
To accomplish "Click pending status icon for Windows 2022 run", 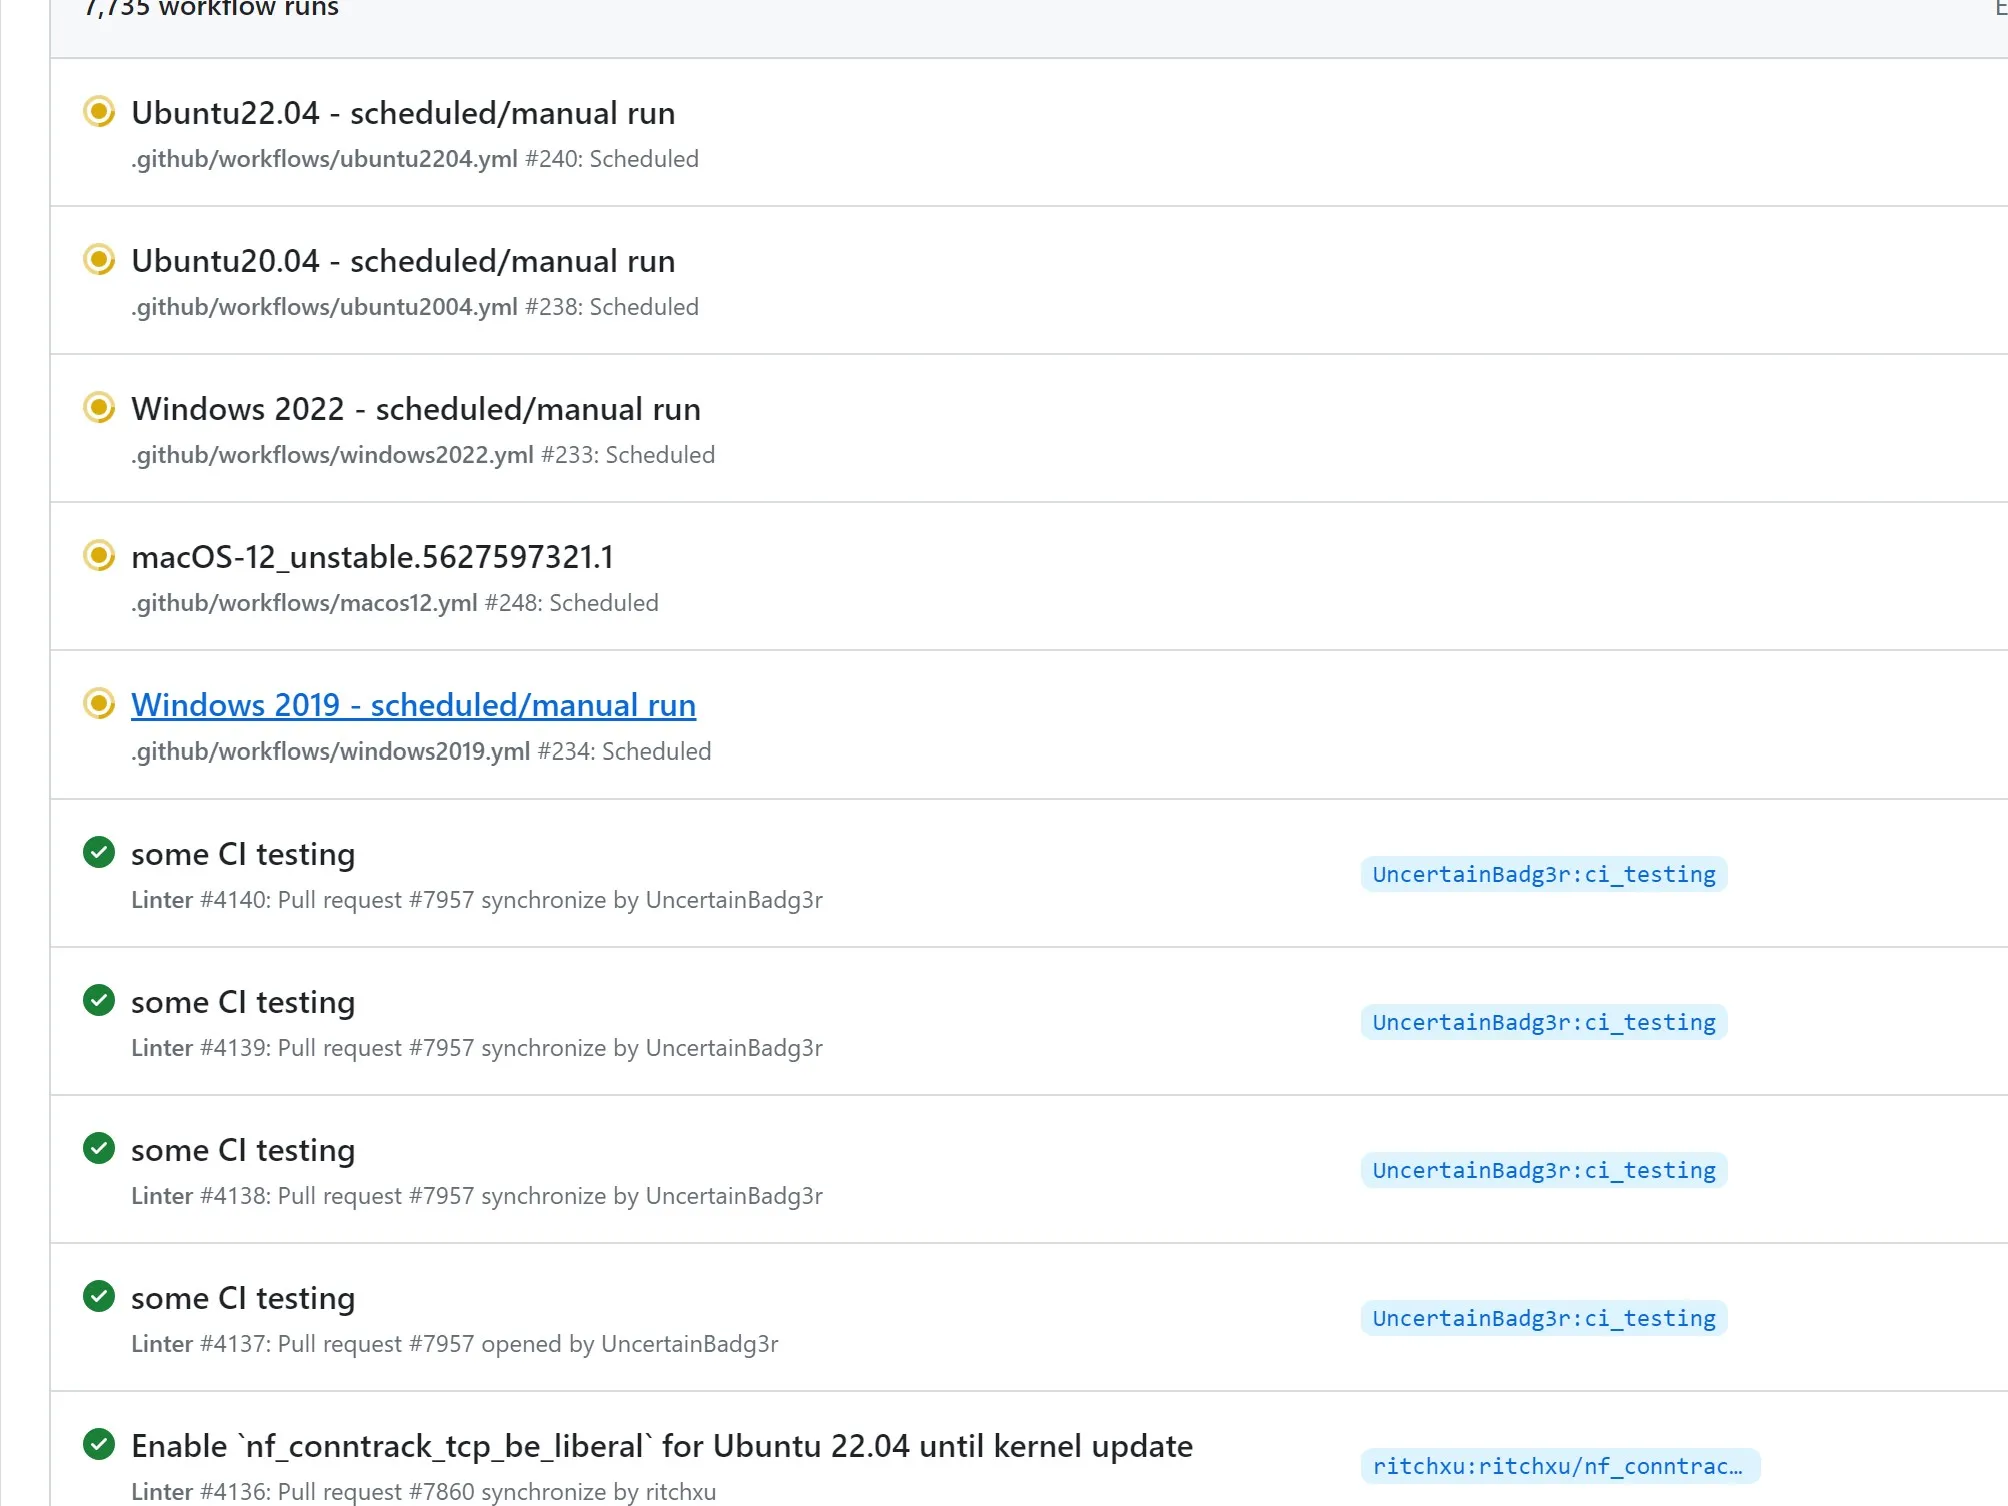I will pyautogui.click(x=99, y=408).
